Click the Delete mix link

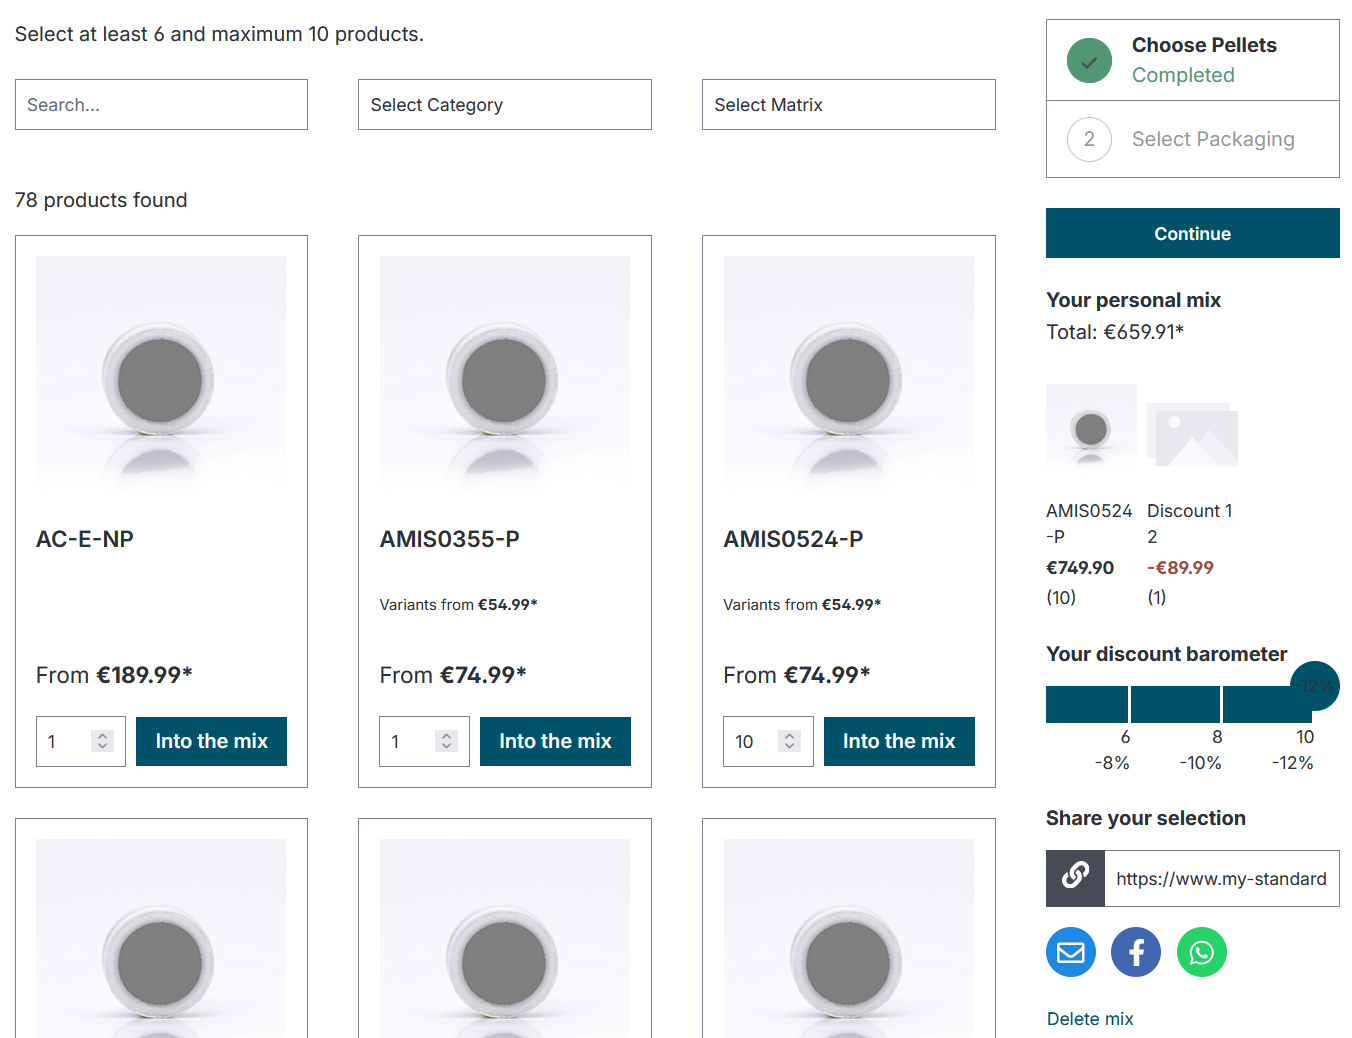(x=1090, y=1018)
